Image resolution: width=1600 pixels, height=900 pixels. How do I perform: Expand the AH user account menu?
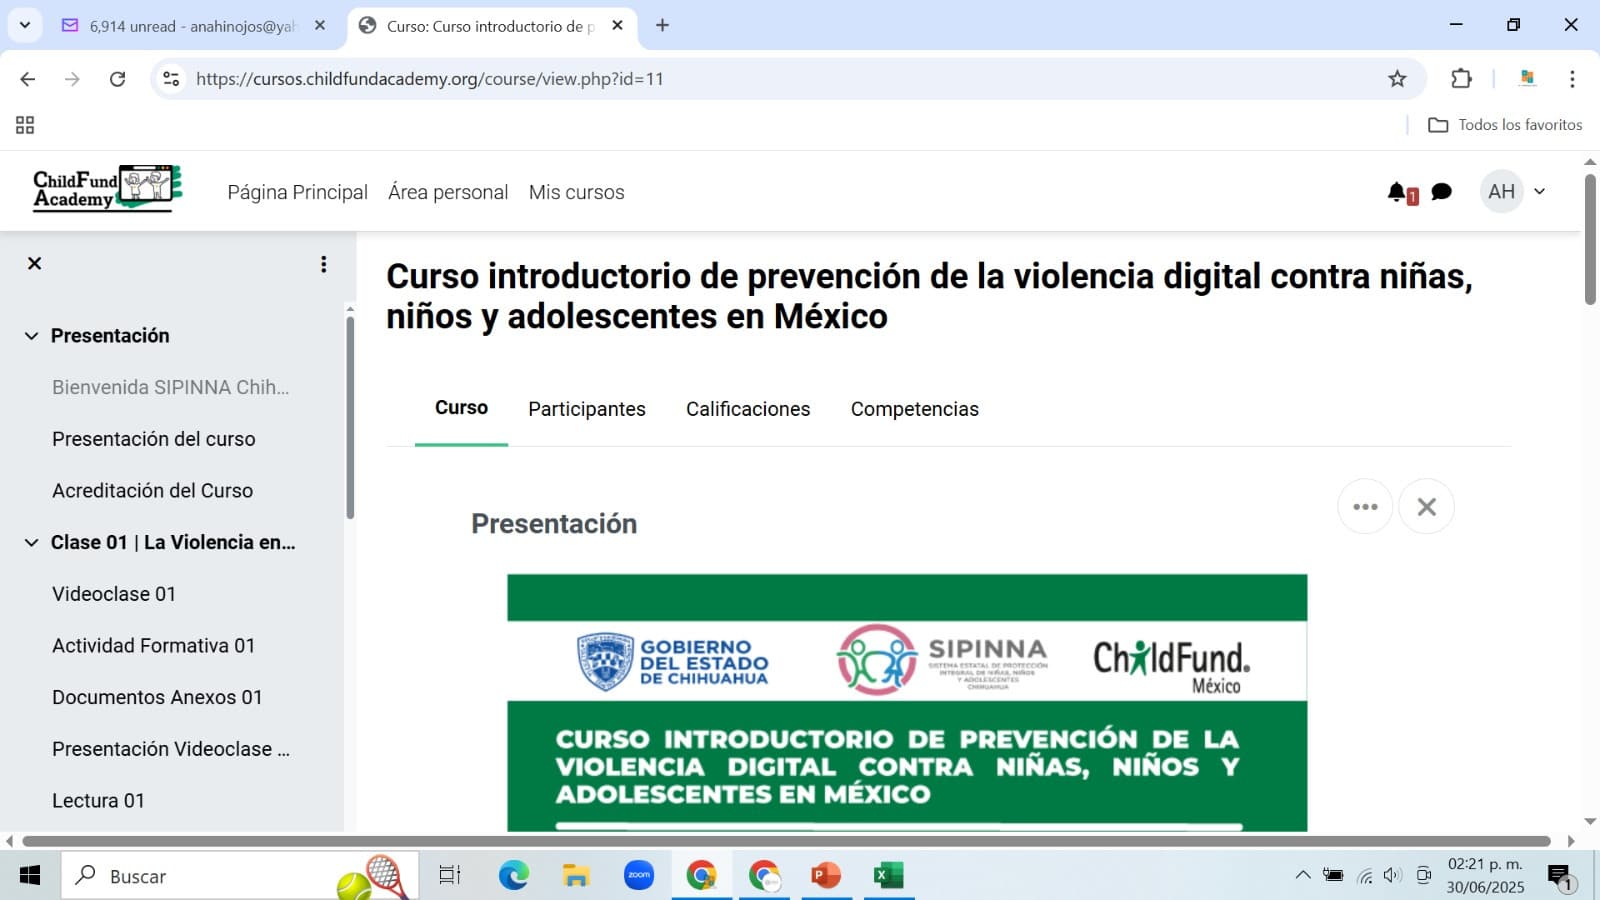coord(1515,192)
